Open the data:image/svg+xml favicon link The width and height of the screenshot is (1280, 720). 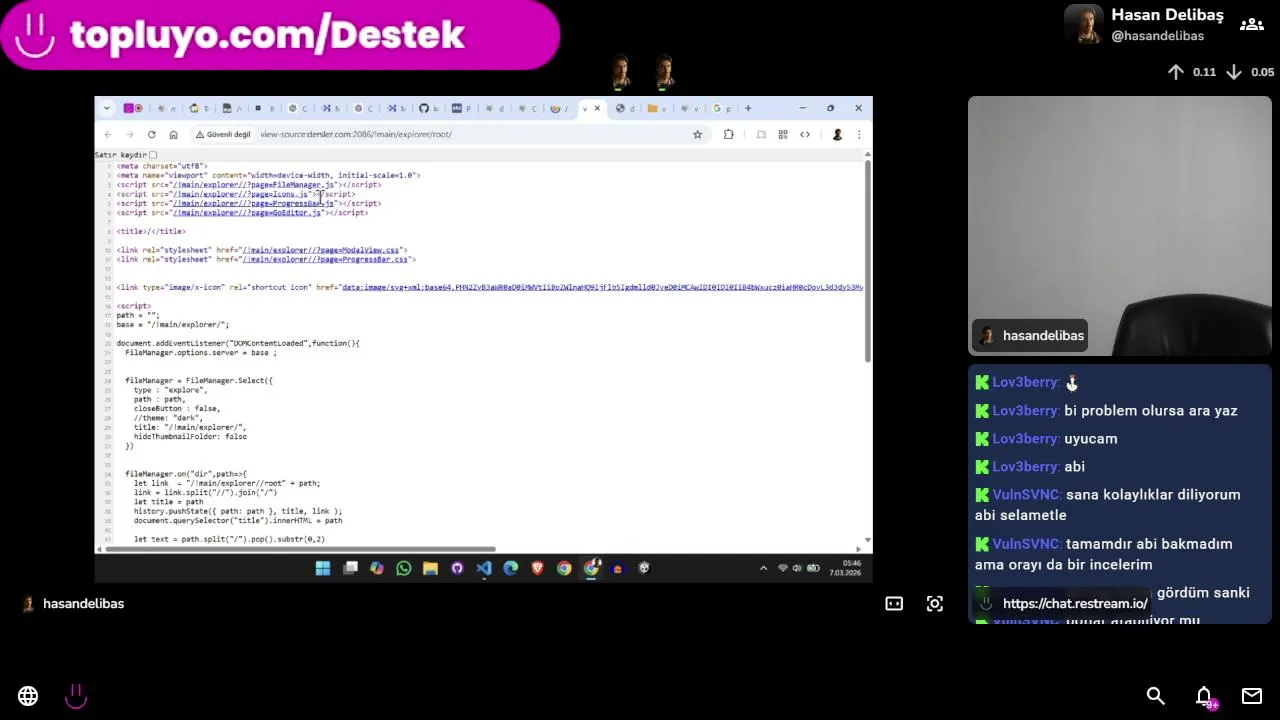602,287
